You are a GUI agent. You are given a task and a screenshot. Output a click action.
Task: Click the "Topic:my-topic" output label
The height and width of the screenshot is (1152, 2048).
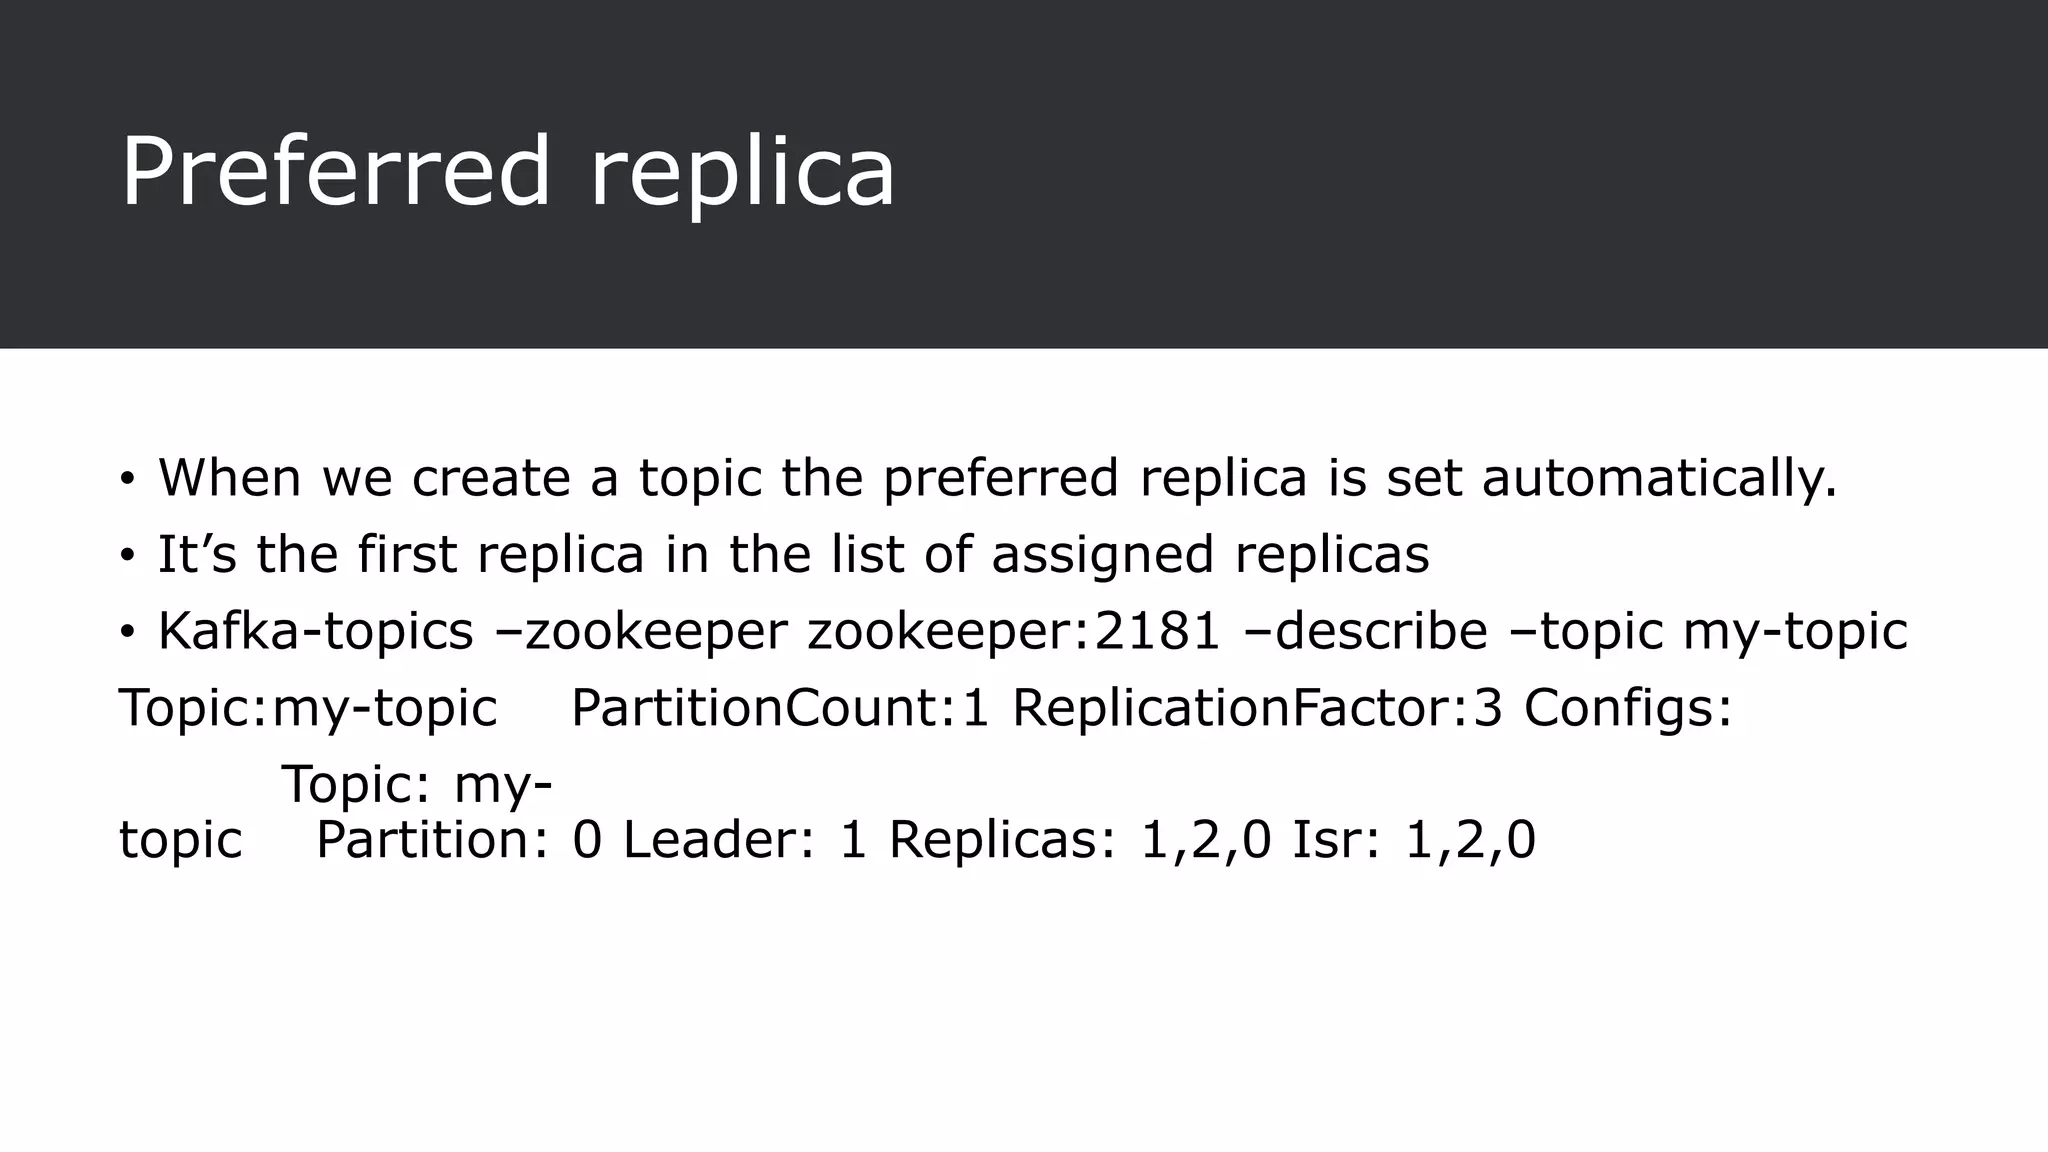308,708
